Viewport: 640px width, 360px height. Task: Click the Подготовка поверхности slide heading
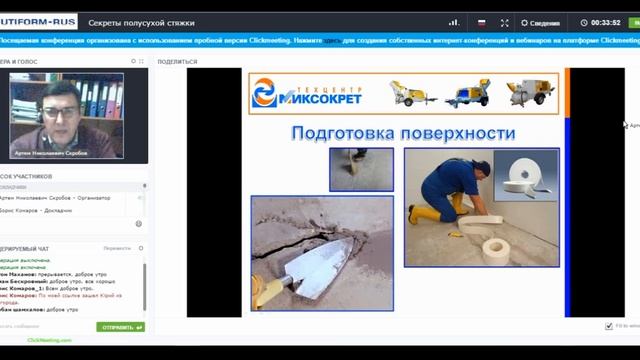click(403, 133)
